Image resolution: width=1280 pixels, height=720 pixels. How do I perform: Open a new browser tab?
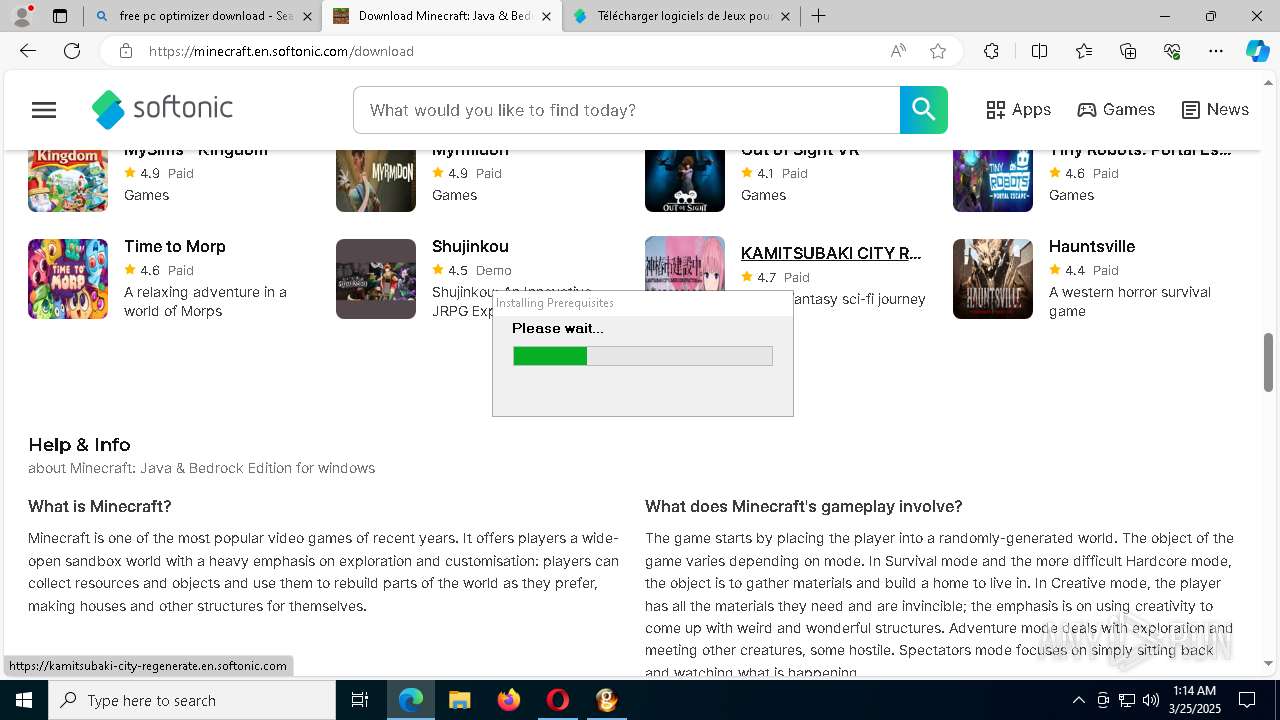click(x=819, y=16)
